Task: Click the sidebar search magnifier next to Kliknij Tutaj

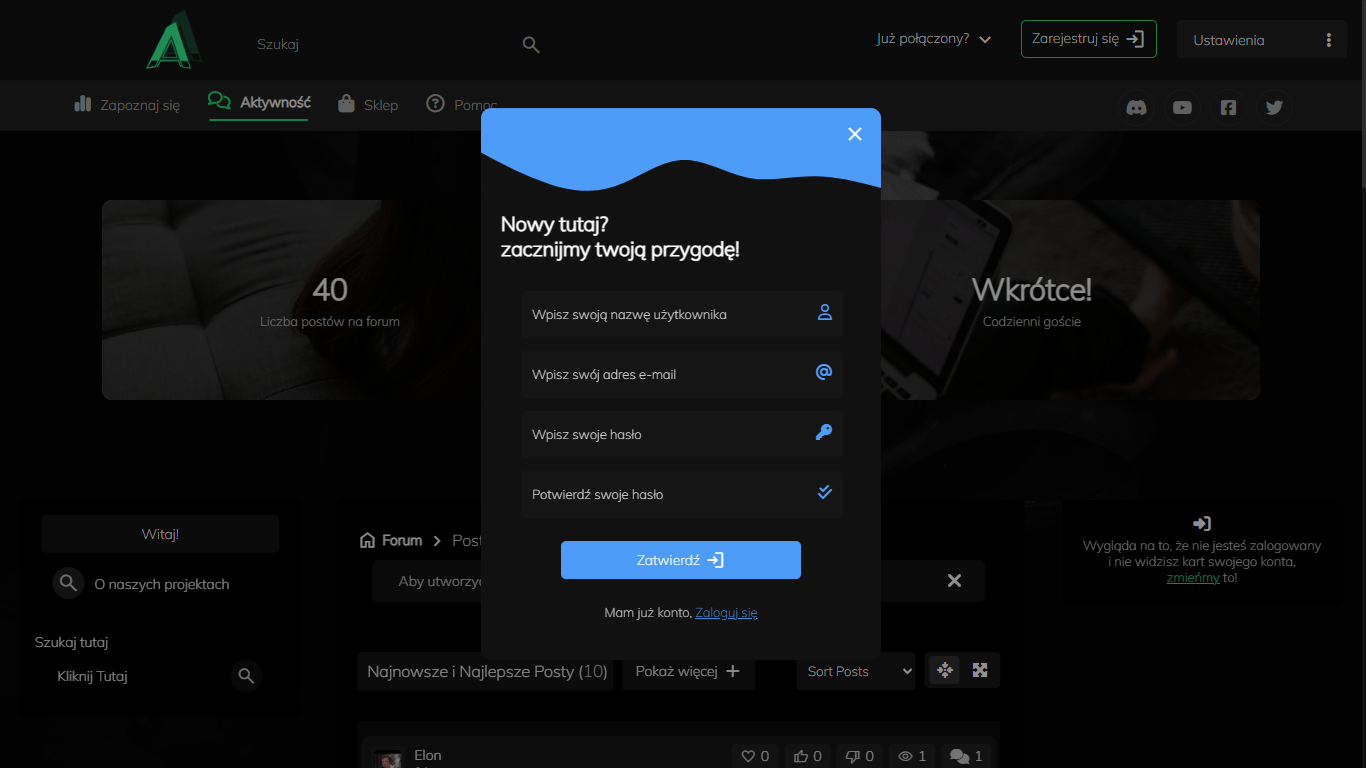Action: pos(246,677)
